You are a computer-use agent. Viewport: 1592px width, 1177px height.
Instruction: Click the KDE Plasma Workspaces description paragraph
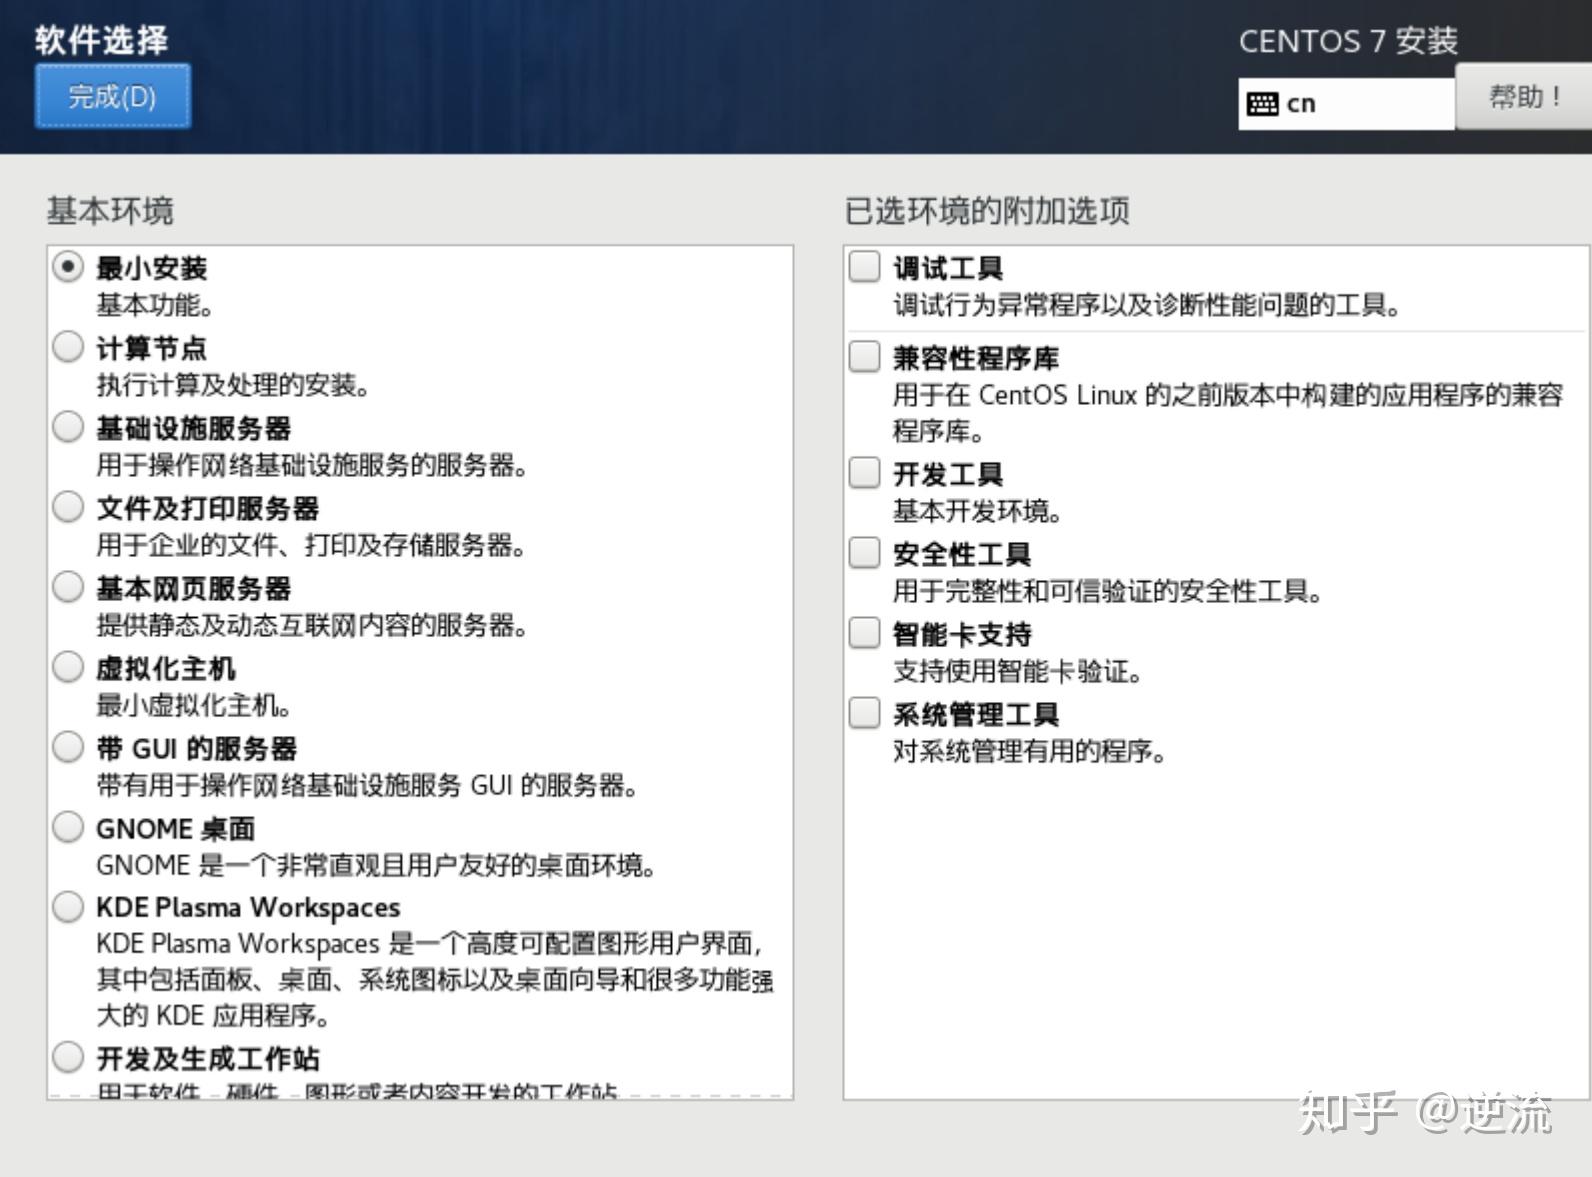pos(435,979)
